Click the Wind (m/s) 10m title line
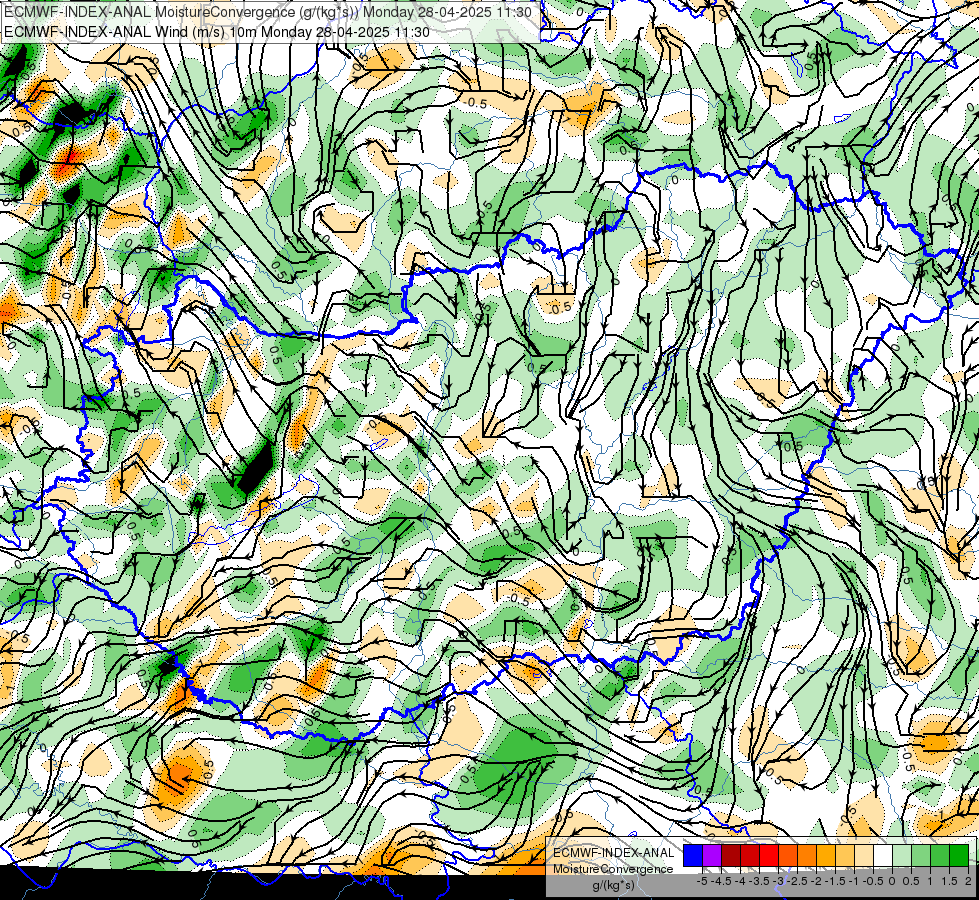 (217, 32)
